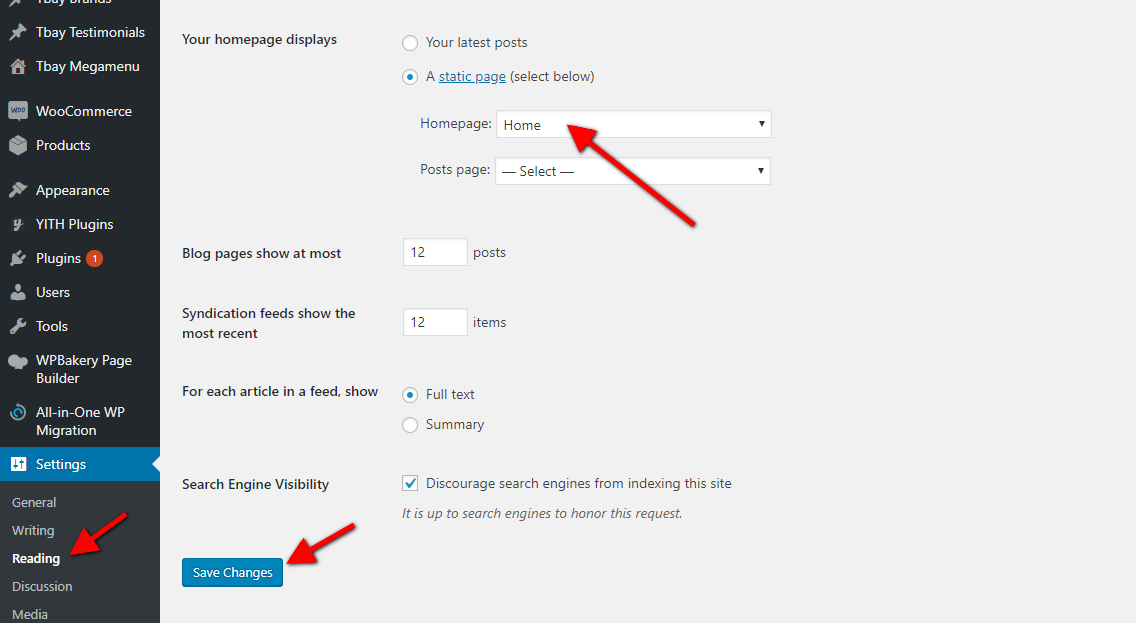The height and width of the screenshot is (623, 1136).
Task: Click the Tools wrench icon
Action: 17,326
